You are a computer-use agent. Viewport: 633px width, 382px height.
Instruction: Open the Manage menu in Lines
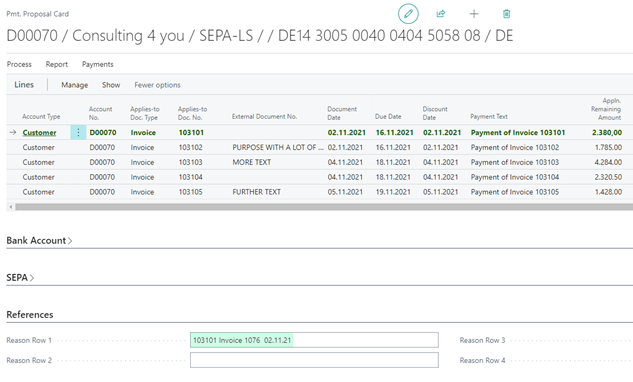click(x=75, y=85)
